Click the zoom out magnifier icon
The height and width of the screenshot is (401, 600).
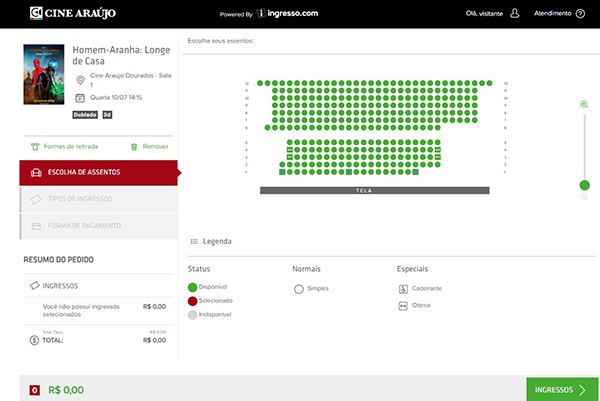tap(584, 197)
